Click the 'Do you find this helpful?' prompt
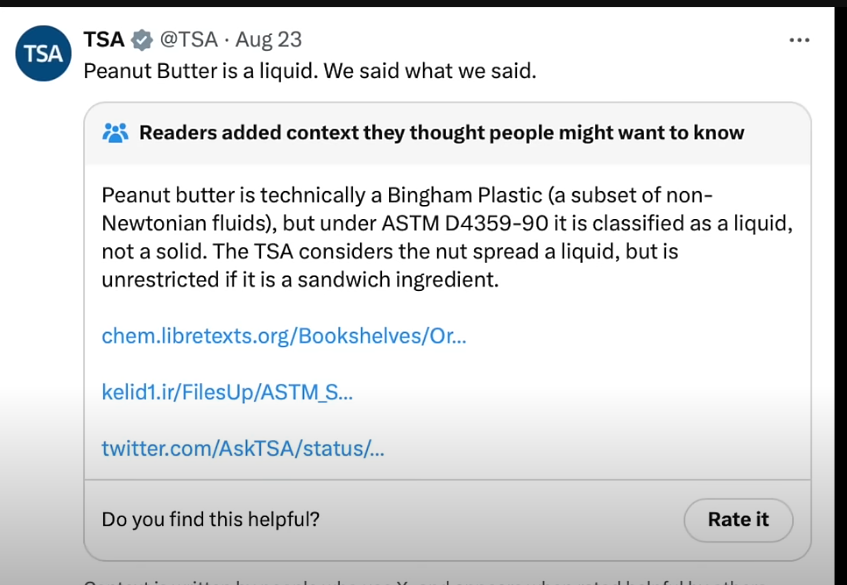 pyautogui.click(x=211, y=520)
